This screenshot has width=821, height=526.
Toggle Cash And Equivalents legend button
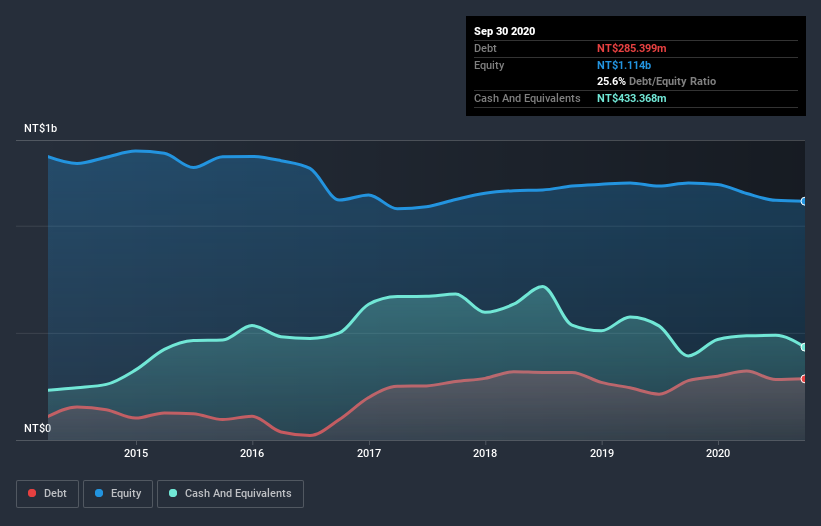point(230,494)
